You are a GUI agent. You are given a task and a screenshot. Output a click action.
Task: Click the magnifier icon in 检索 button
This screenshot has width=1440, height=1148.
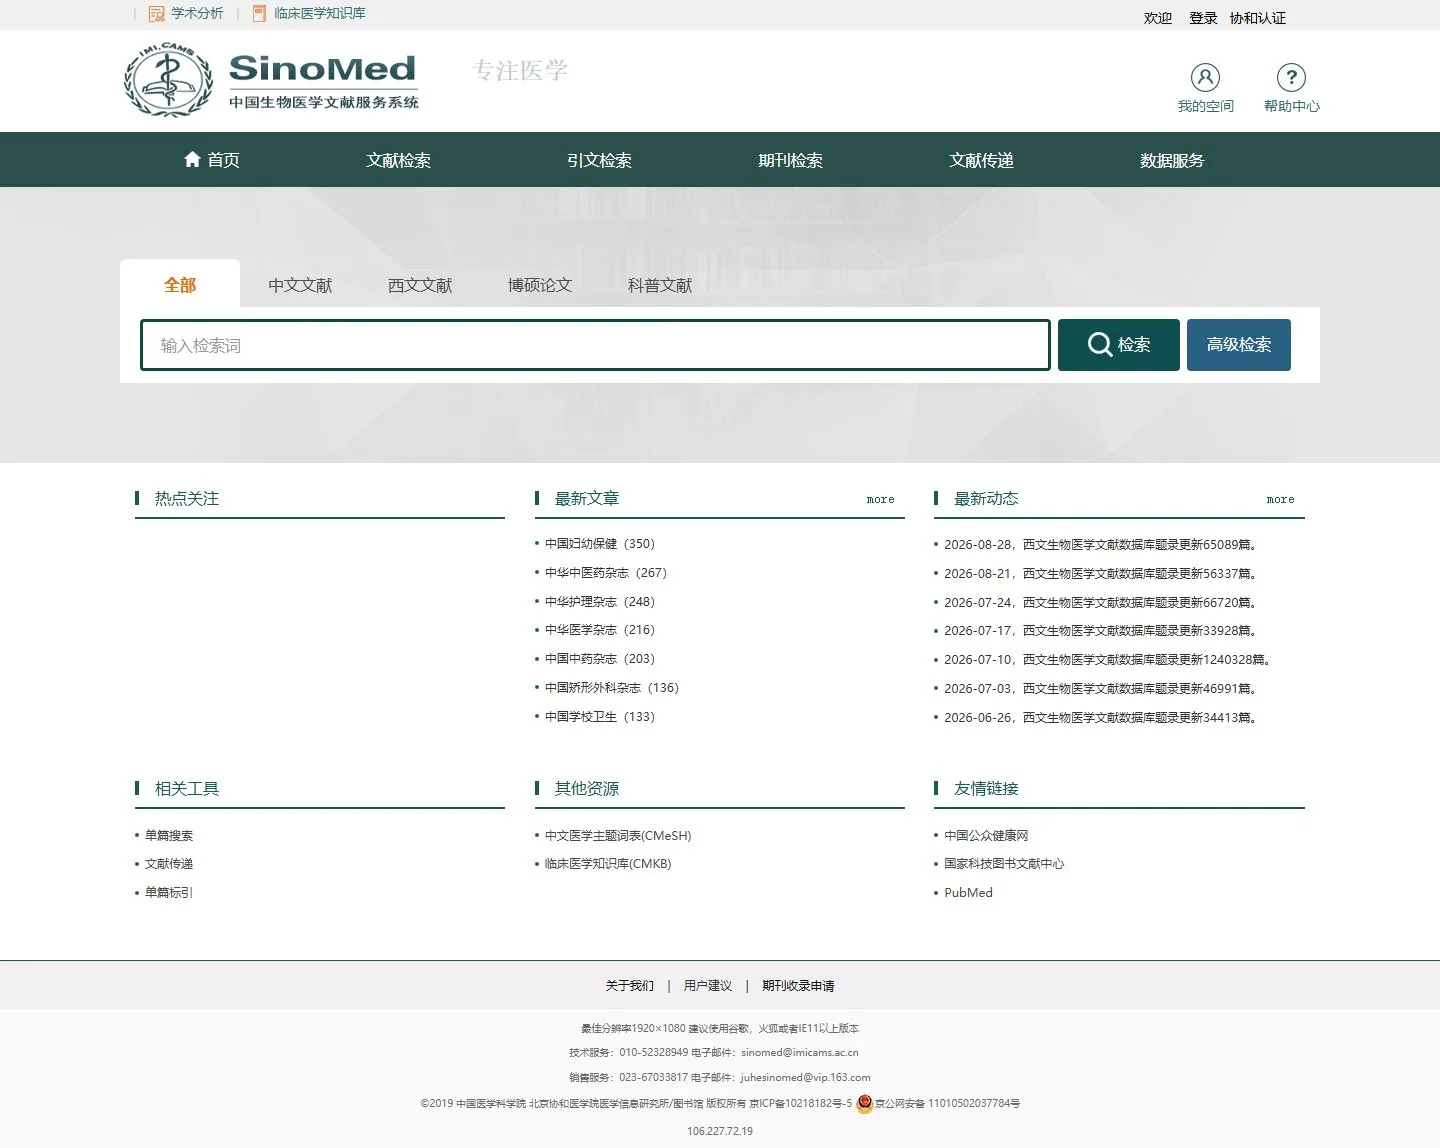click(1100, 344)
